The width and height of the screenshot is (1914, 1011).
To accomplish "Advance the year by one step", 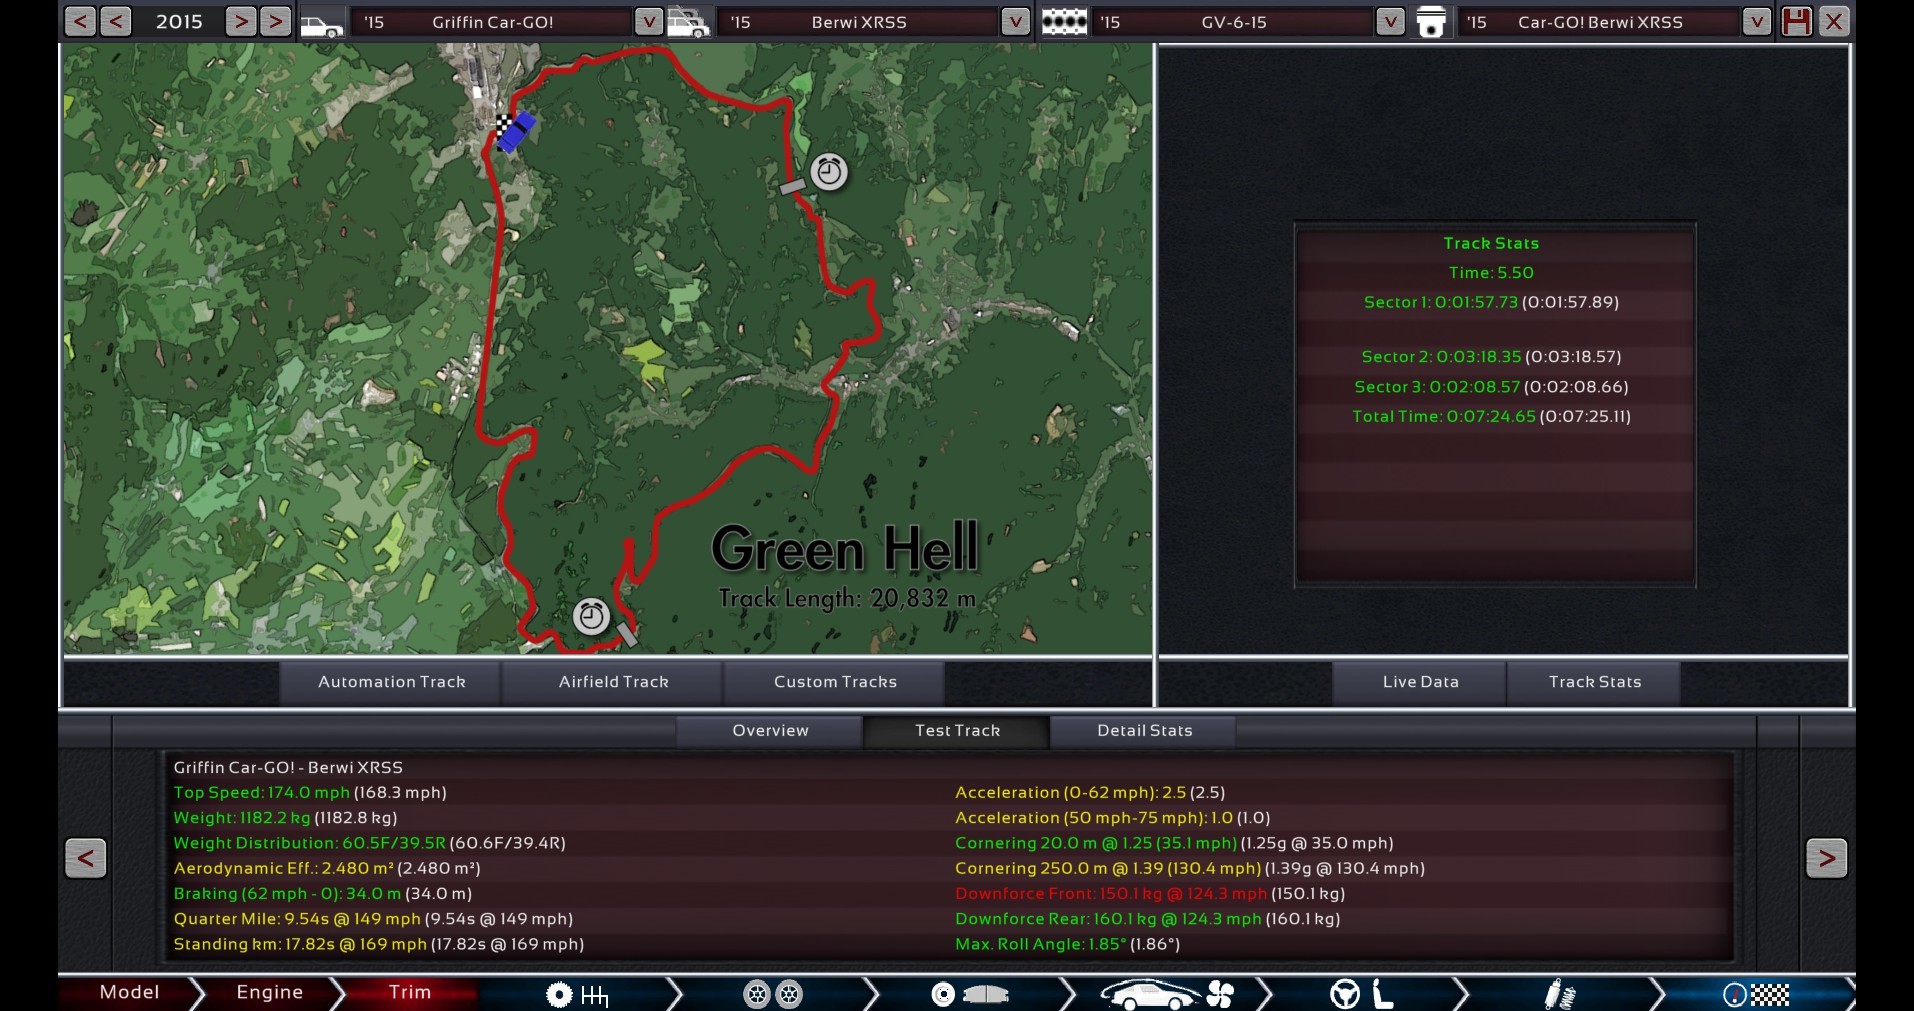I will (x=240, y=22).
